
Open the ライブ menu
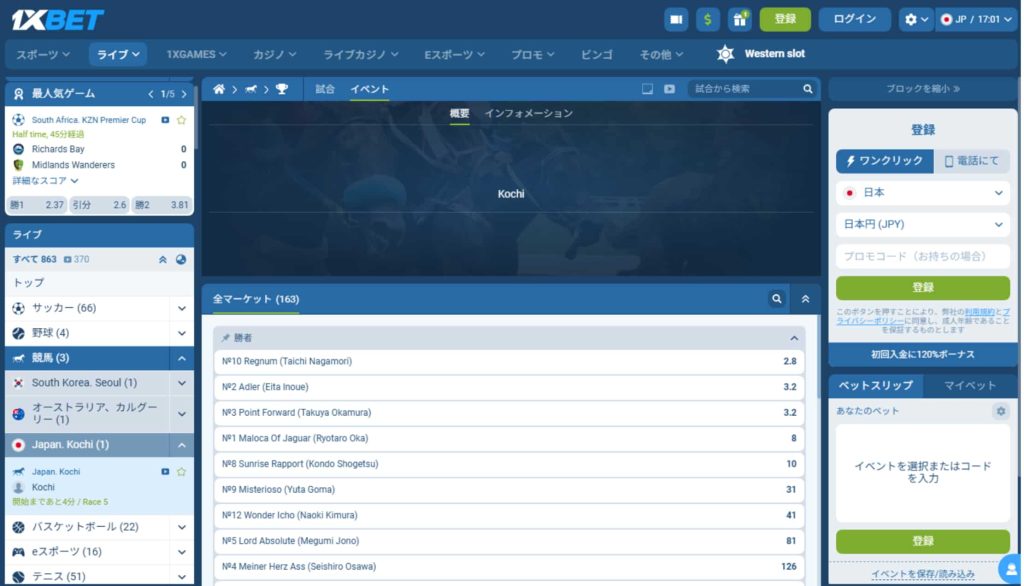click(118, 54)
